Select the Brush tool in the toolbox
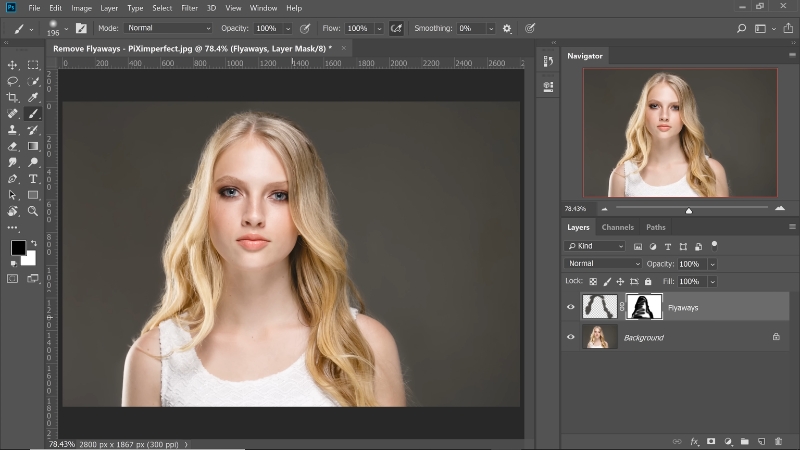The image size is (800, 450). click(x=33, y=114)
